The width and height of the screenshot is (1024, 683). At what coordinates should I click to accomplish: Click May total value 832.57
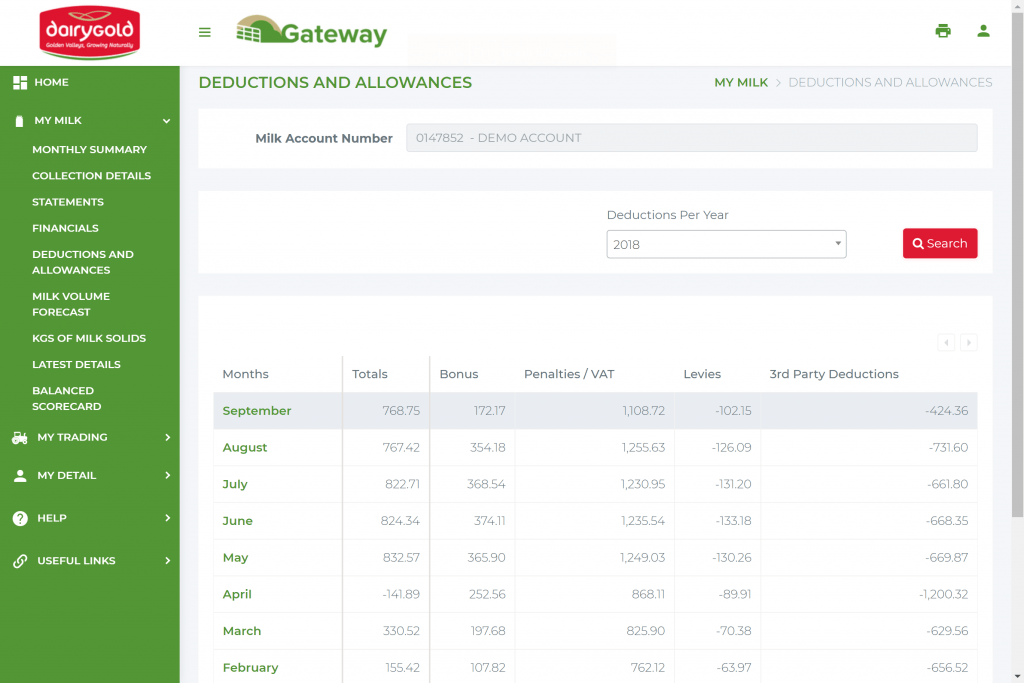[x=401, y=558]
